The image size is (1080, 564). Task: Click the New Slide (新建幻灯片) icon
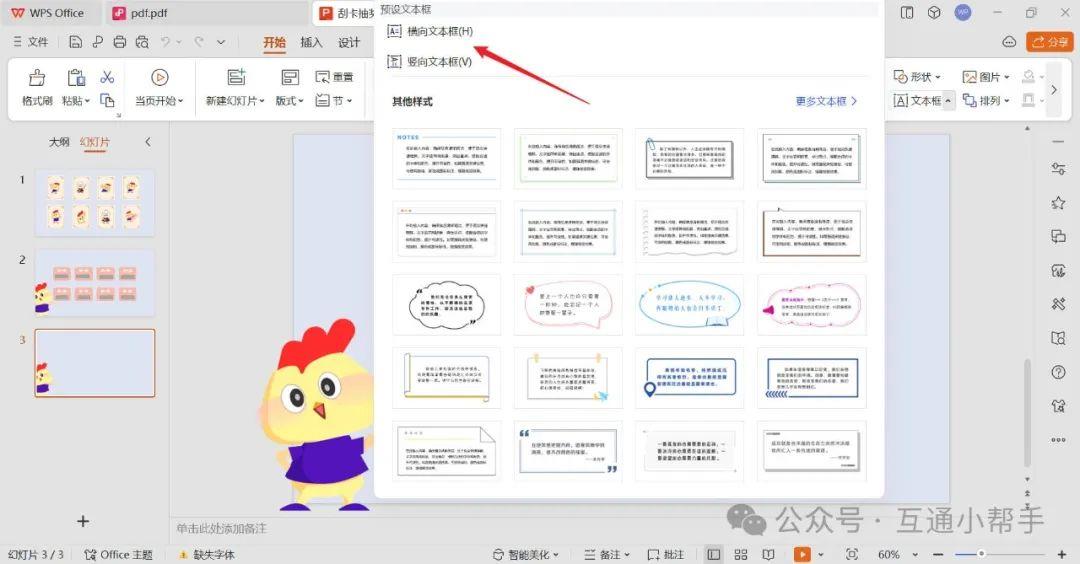(x=236, y=77)
